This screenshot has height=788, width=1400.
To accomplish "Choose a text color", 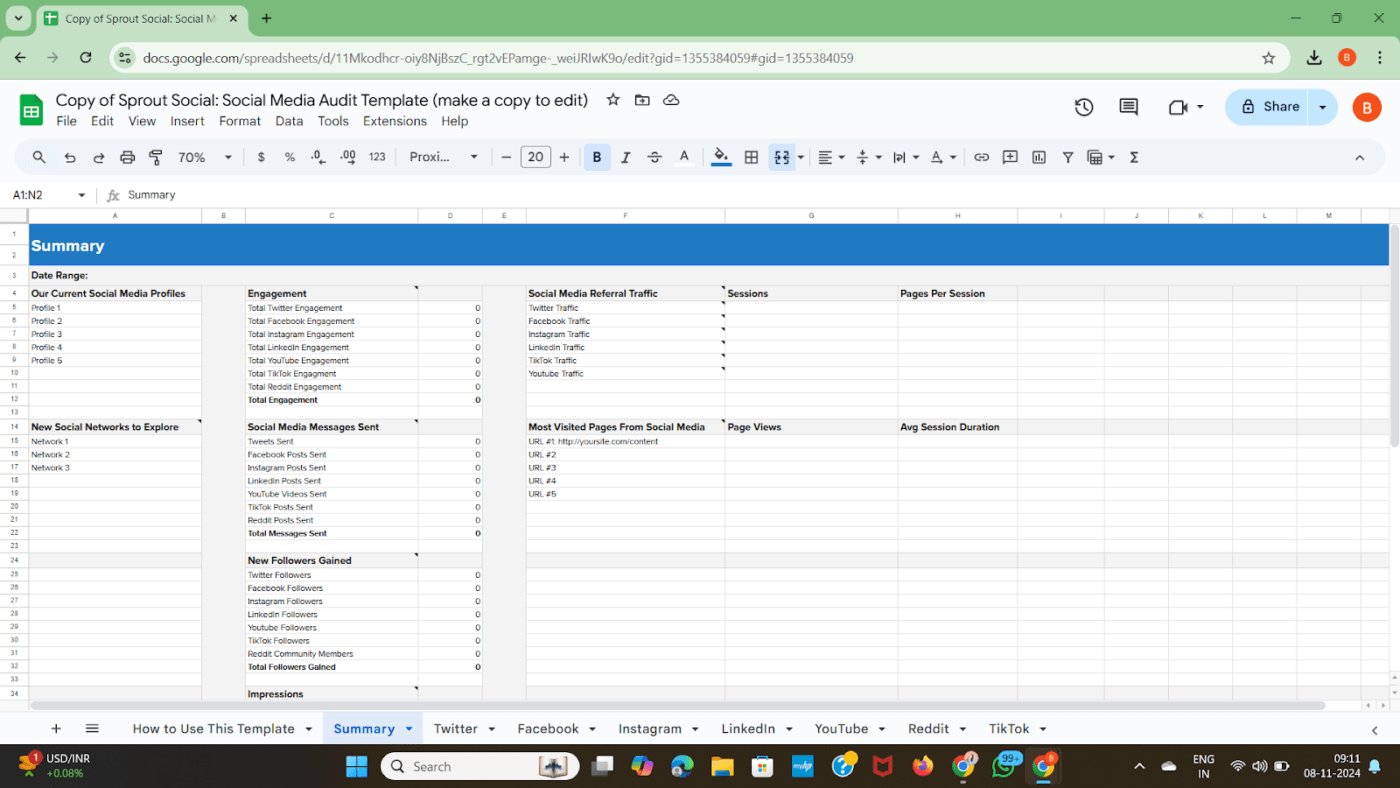I will click(685, 157).
